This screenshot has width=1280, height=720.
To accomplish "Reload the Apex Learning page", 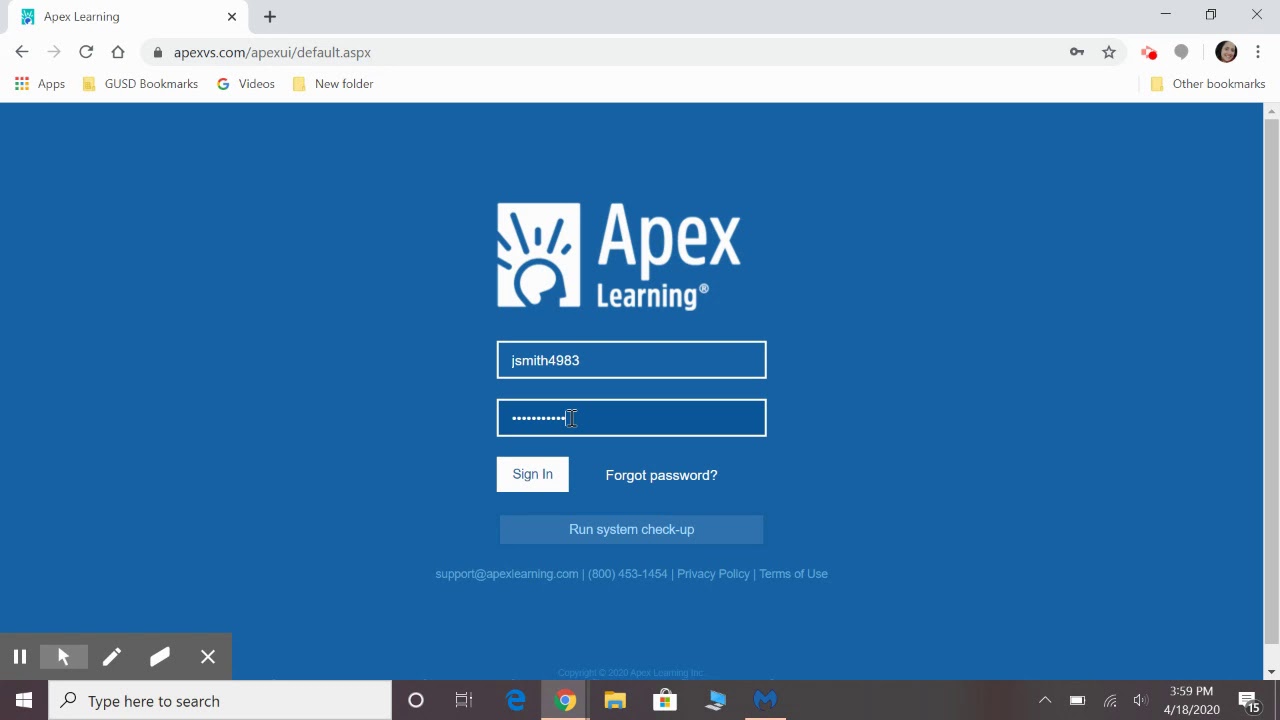I will click(86, 52).
